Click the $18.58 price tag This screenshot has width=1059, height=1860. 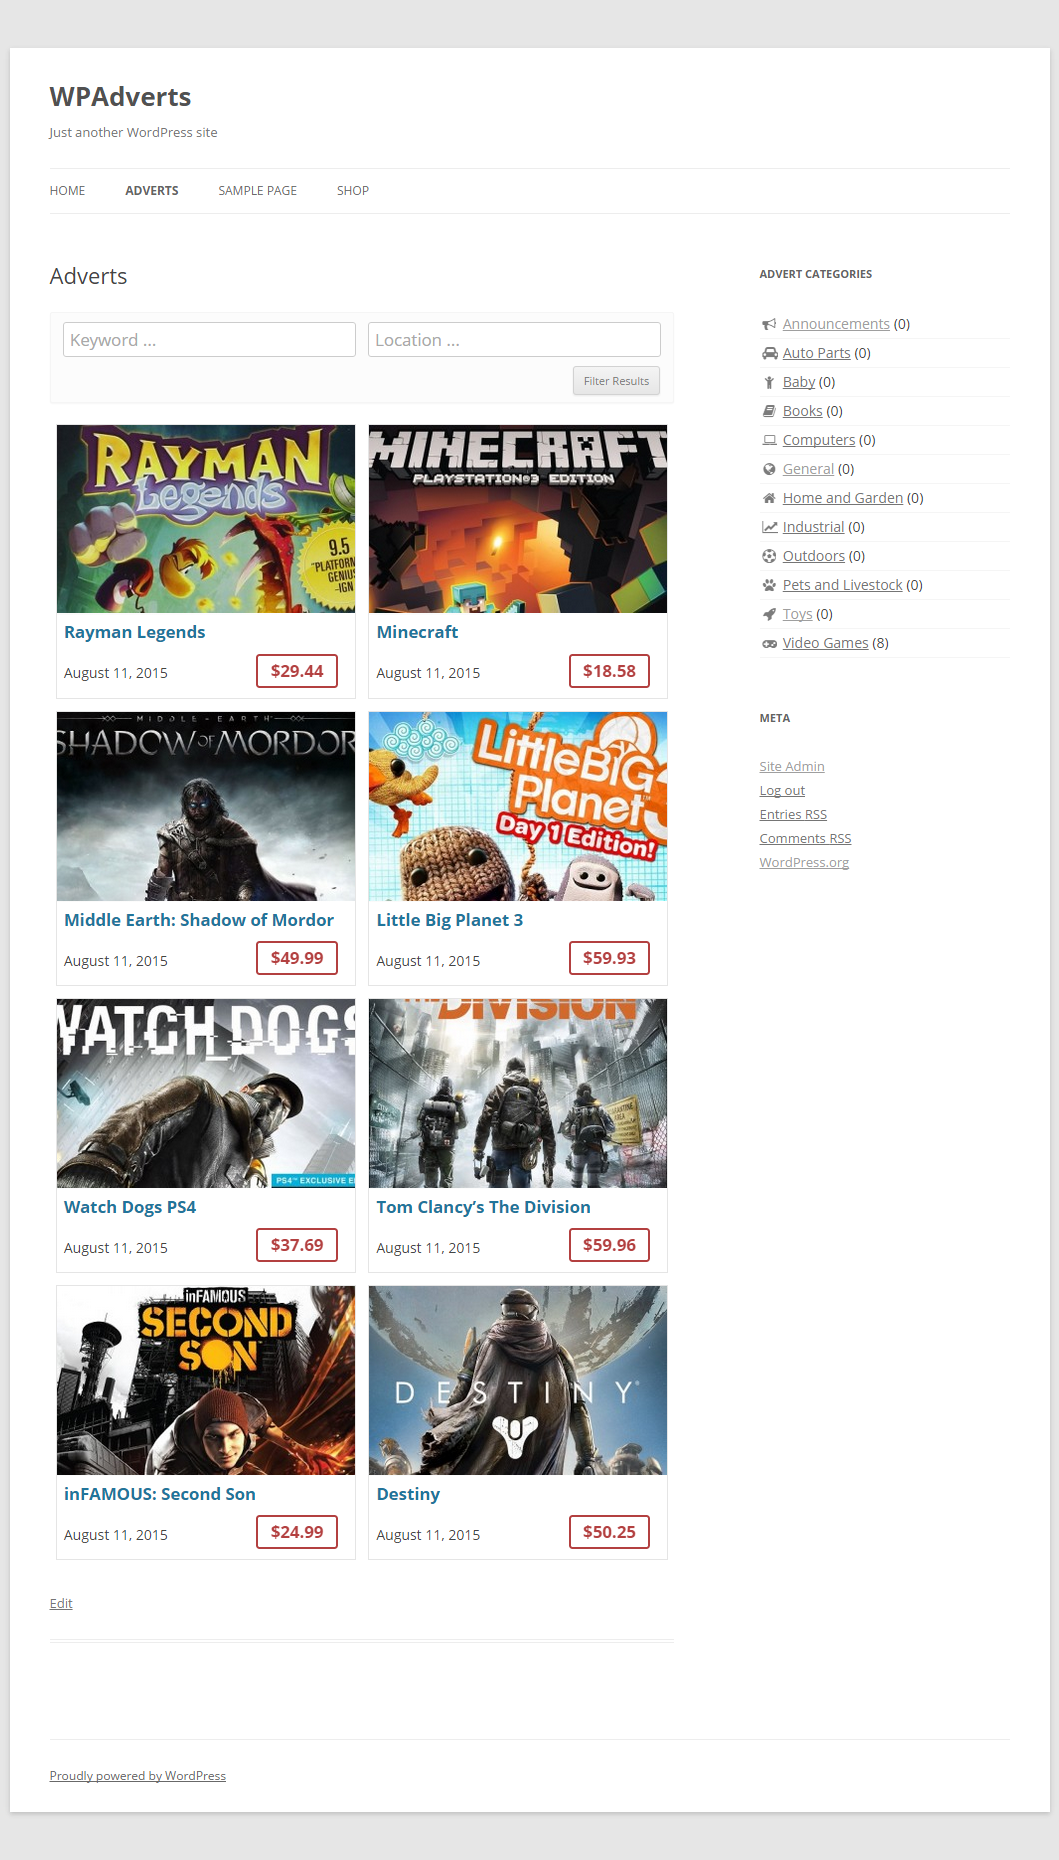(x=609, y=671)
